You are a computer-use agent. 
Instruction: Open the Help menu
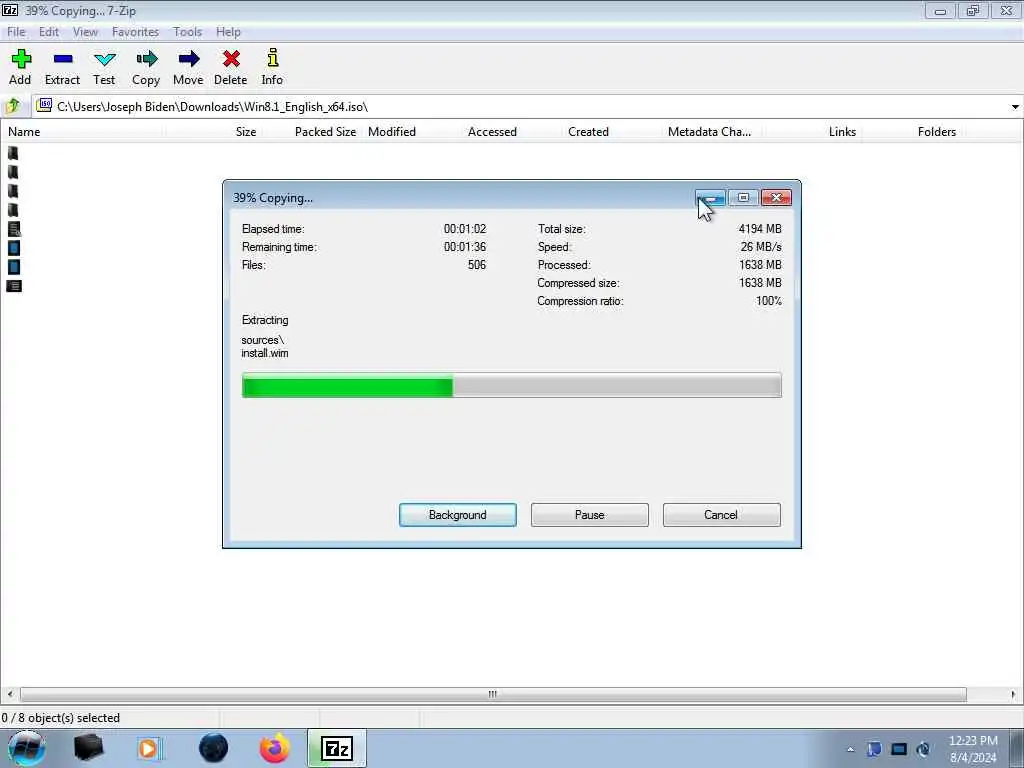pos(229,32)
